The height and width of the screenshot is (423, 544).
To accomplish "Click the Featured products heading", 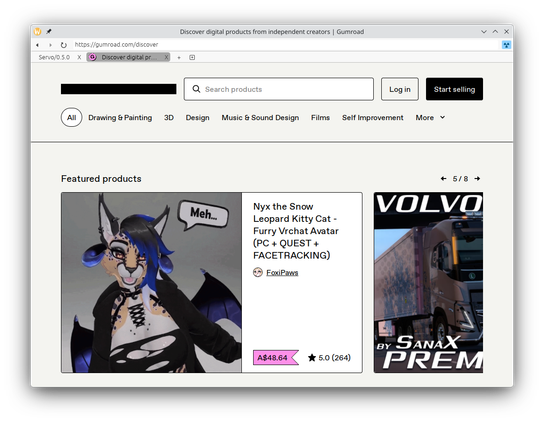I will tap(101, 179).
